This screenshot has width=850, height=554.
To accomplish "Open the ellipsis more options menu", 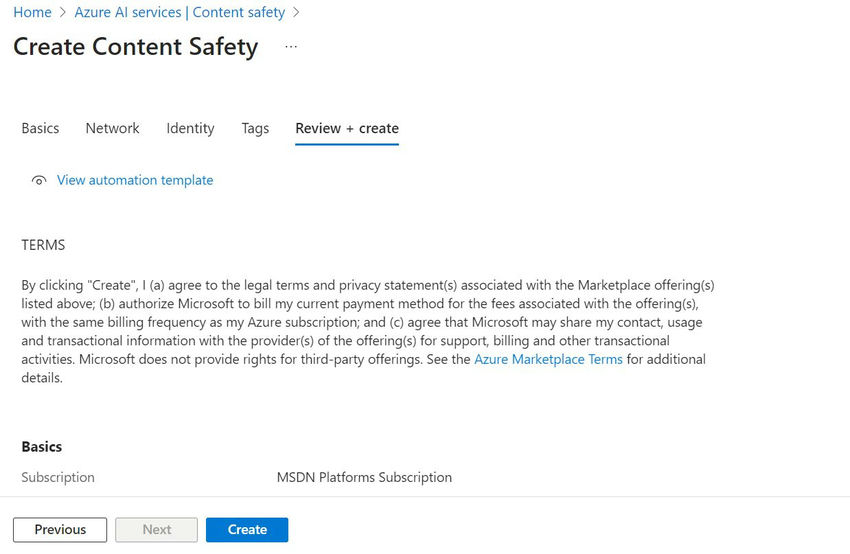I will pos(291,47).
